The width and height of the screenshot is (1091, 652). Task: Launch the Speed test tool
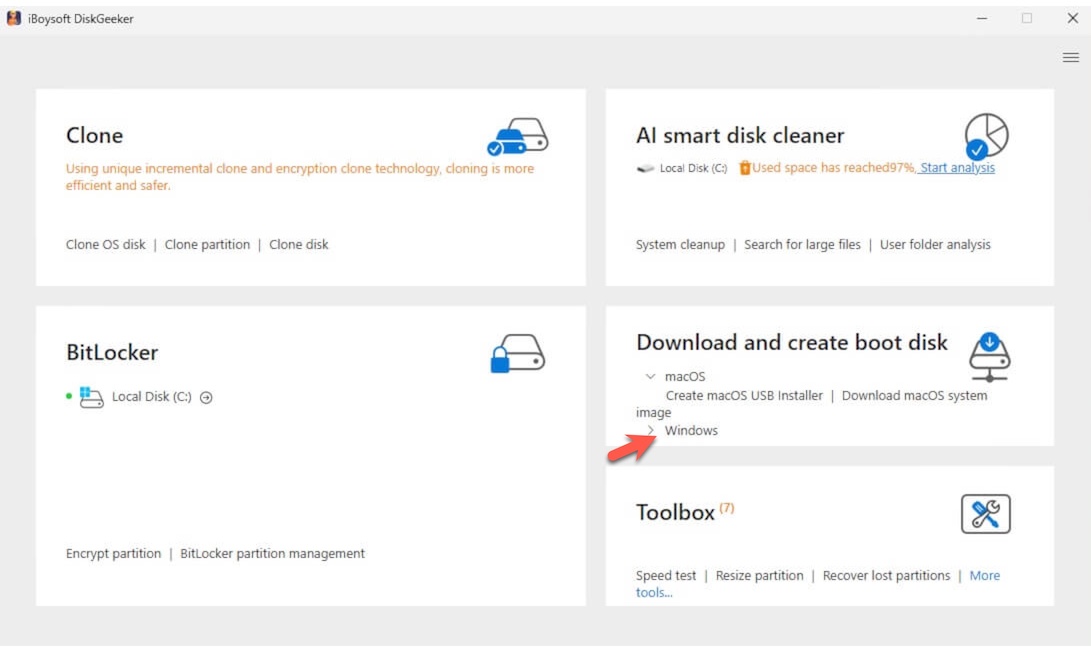666,576
